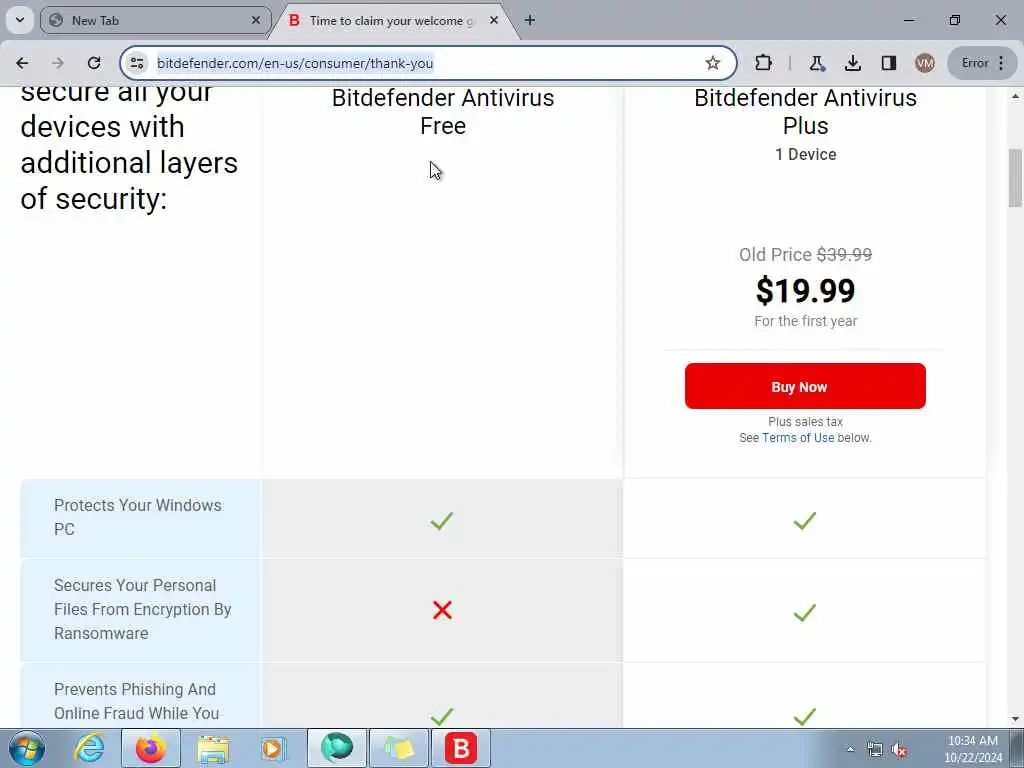Click Secures Your Personal Files ransomware label
The width and height of the screenshot is (1024, 768).
pos(142,609)
